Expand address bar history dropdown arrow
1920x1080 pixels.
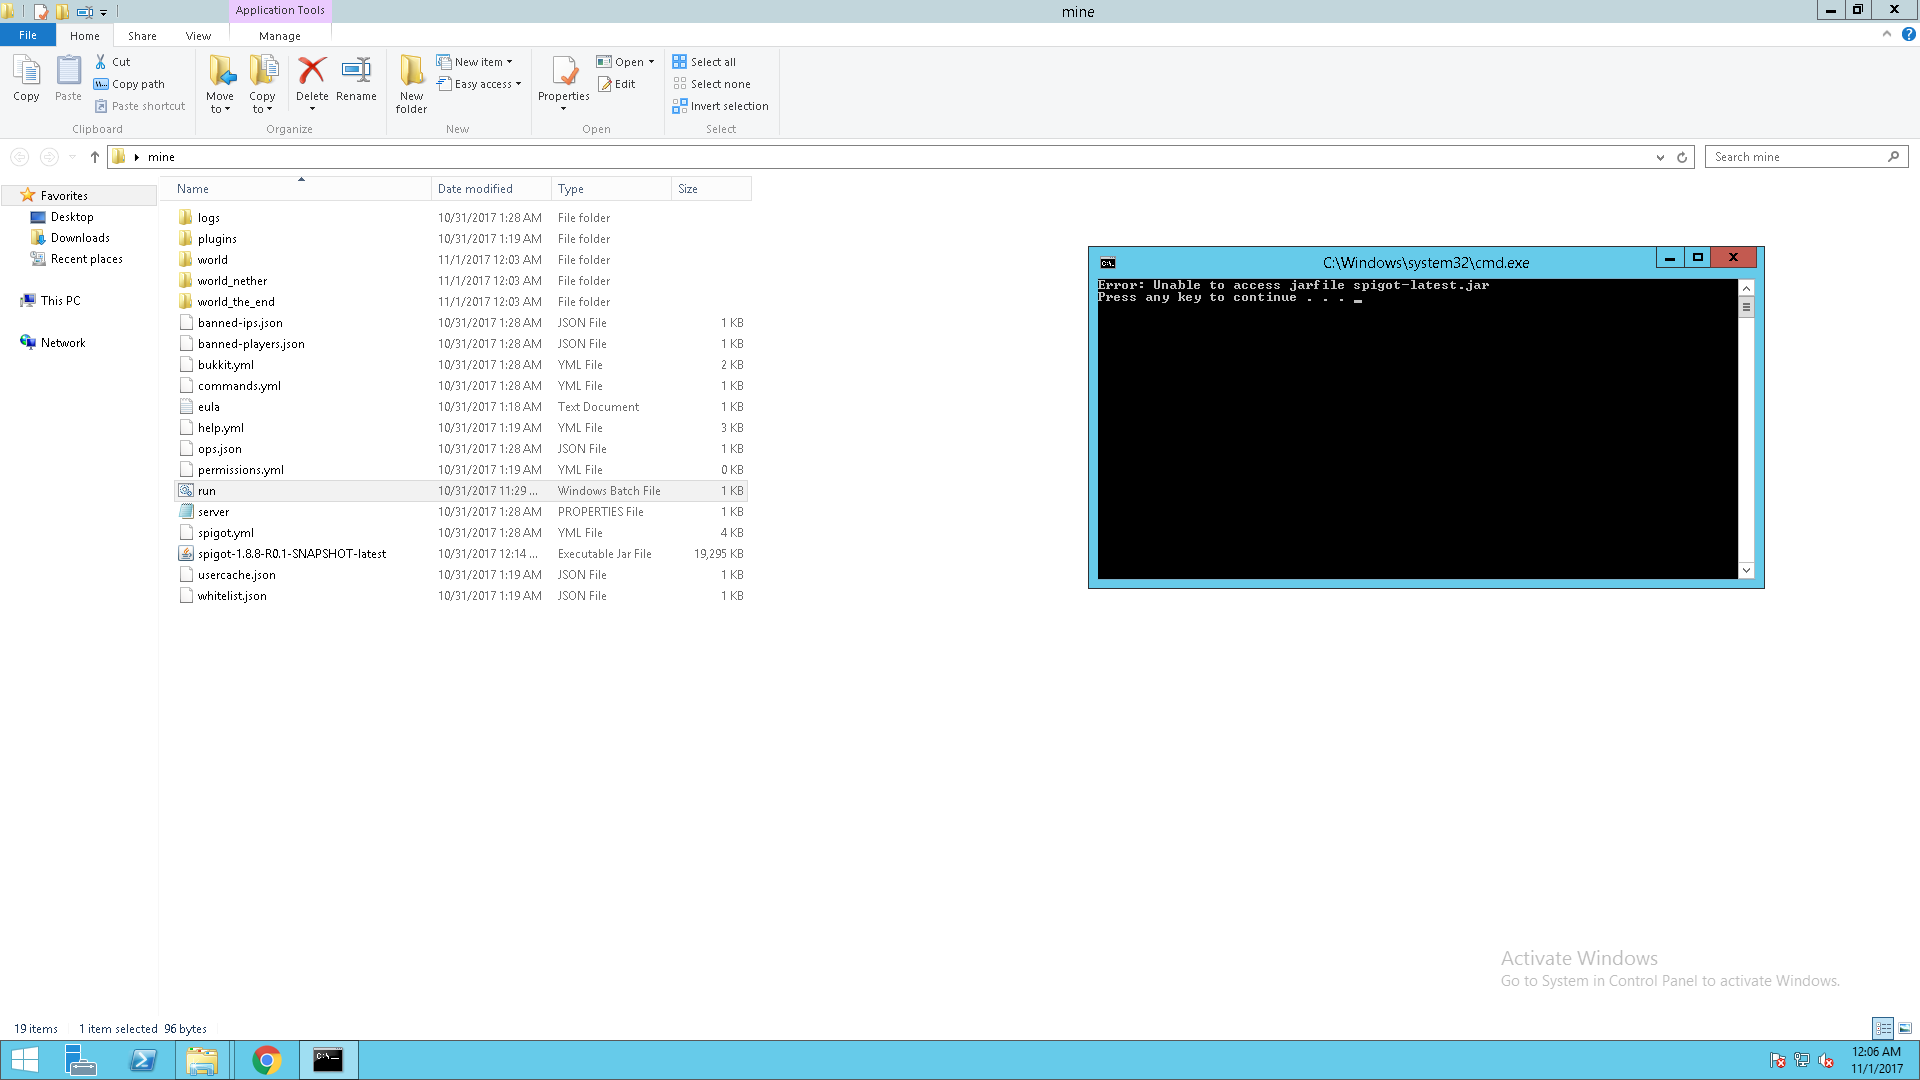coord(1660,157)
